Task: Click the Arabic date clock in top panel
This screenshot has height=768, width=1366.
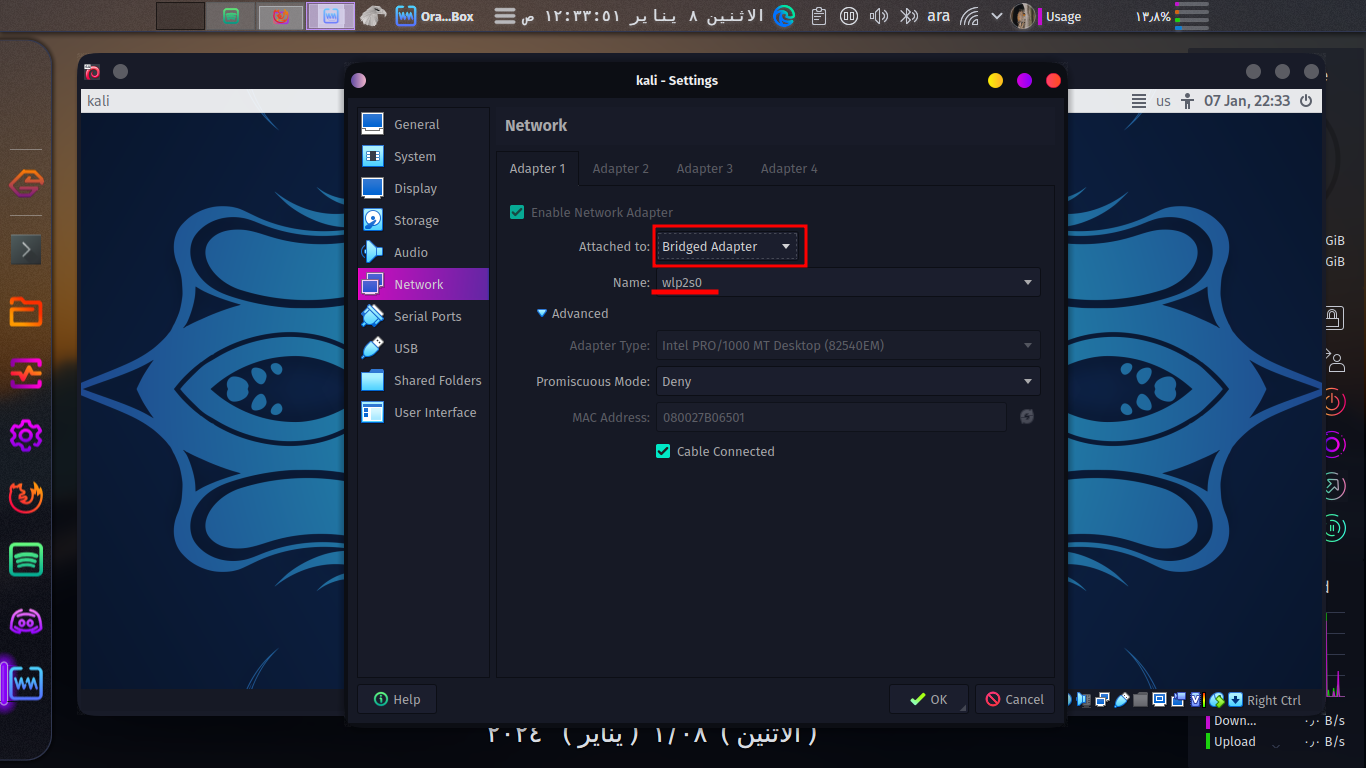Action: 642,16
